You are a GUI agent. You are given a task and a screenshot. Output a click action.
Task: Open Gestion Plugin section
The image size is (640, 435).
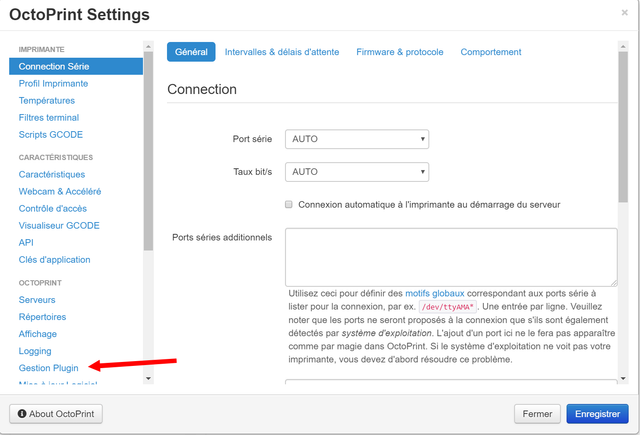tap(49, 368)
